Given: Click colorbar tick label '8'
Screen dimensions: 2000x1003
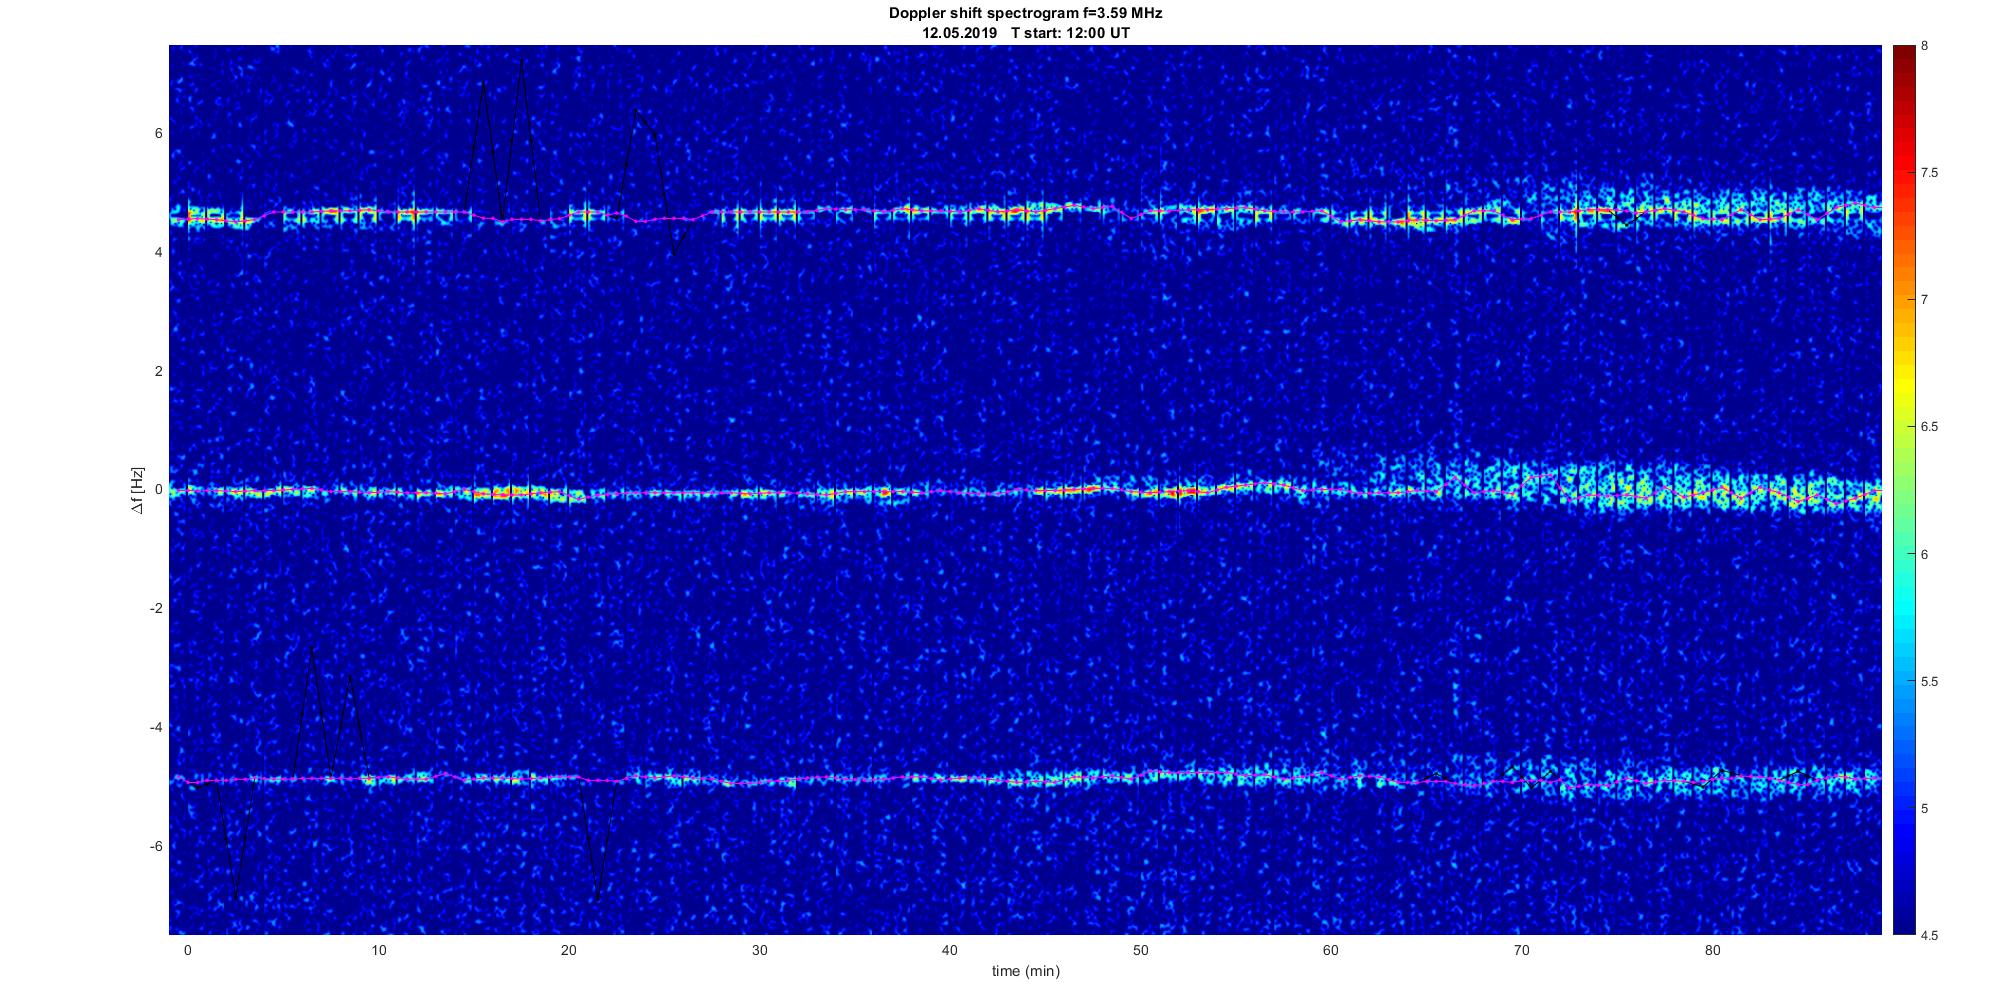Looking at the screenshot, I should 1924,46.
